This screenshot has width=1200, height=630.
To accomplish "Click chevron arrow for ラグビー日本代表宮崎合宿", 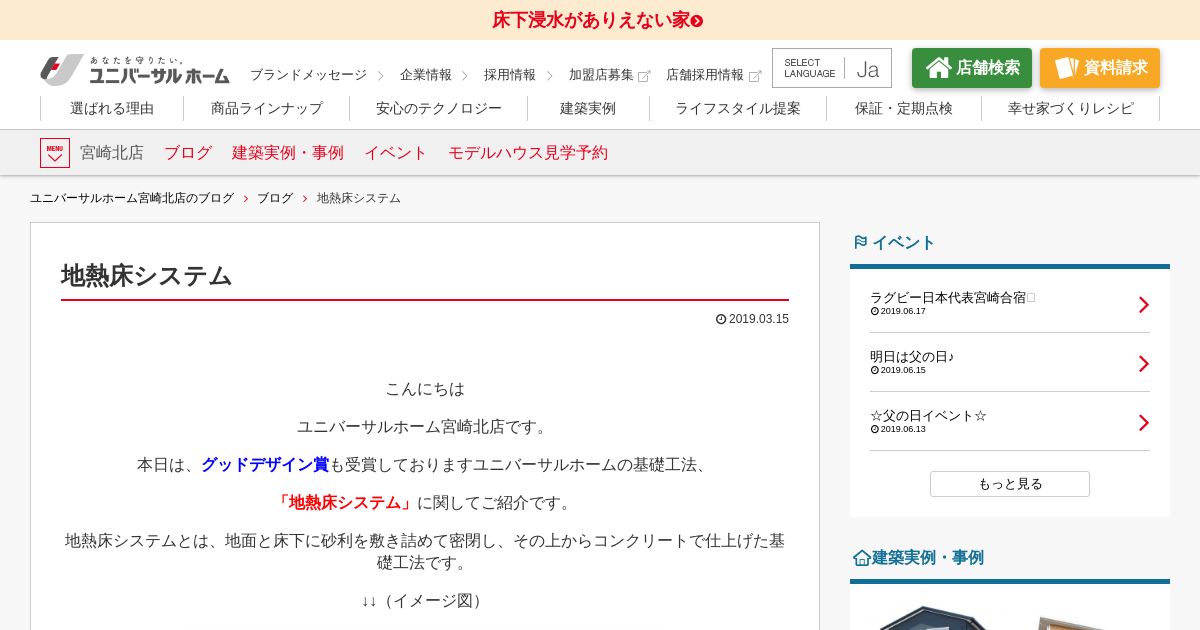I will tap(1144, 304).
